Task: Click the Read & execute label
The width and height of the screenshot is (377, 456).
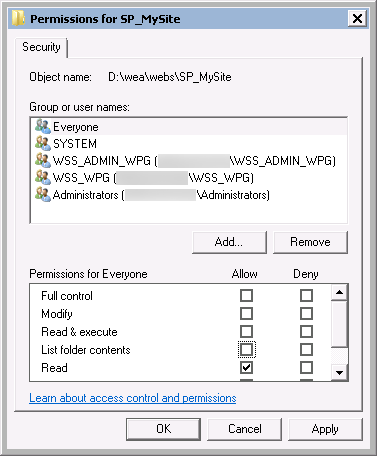Action: pos(79,332)
